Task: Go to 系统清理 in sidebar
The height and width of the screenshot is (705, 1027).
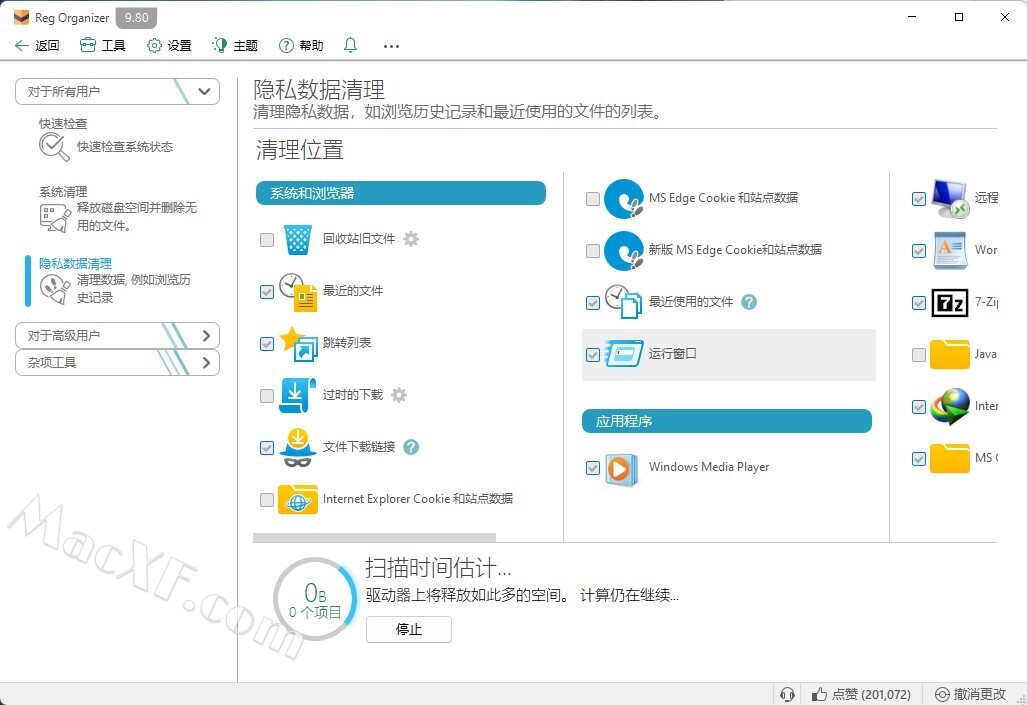Action: click(x=118, y=210)
